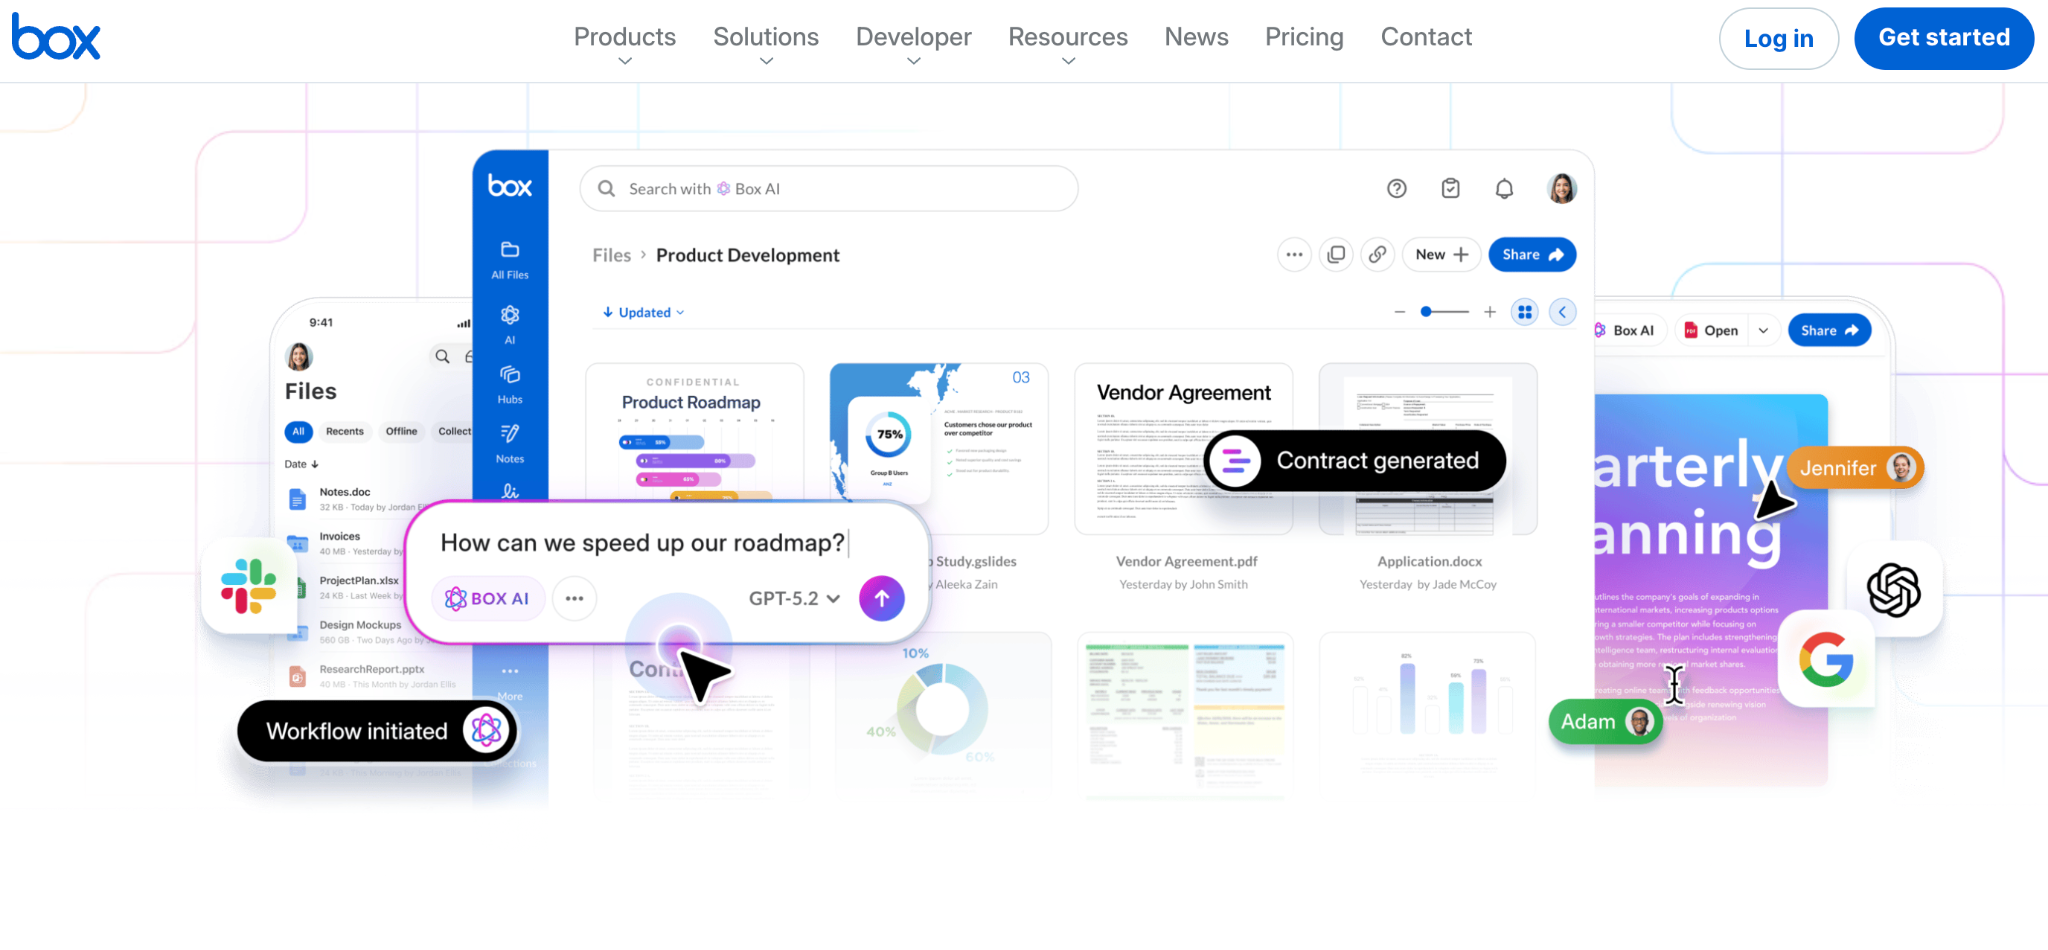The width and height of the screenshot is (2048, 950).
Task: Click the Box logo in the site header
Action: (56, 37)
